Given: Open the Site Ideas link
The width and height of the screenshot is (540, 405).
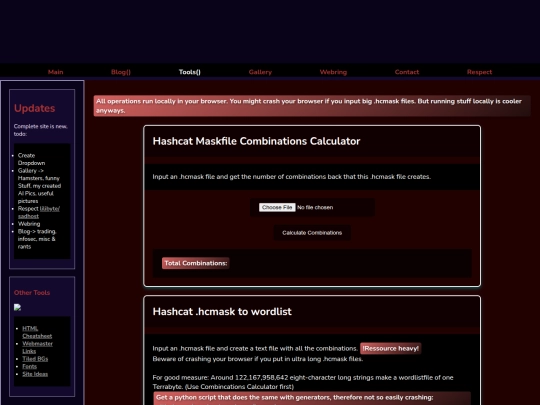Looking at the screenshot, I should pos(35,374).
